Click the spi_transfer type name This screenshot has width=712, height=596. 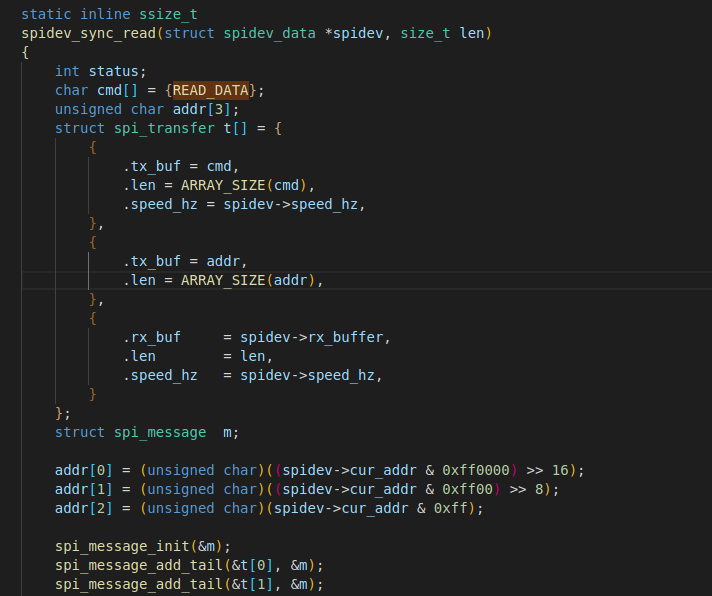click(x=164, y=128)
